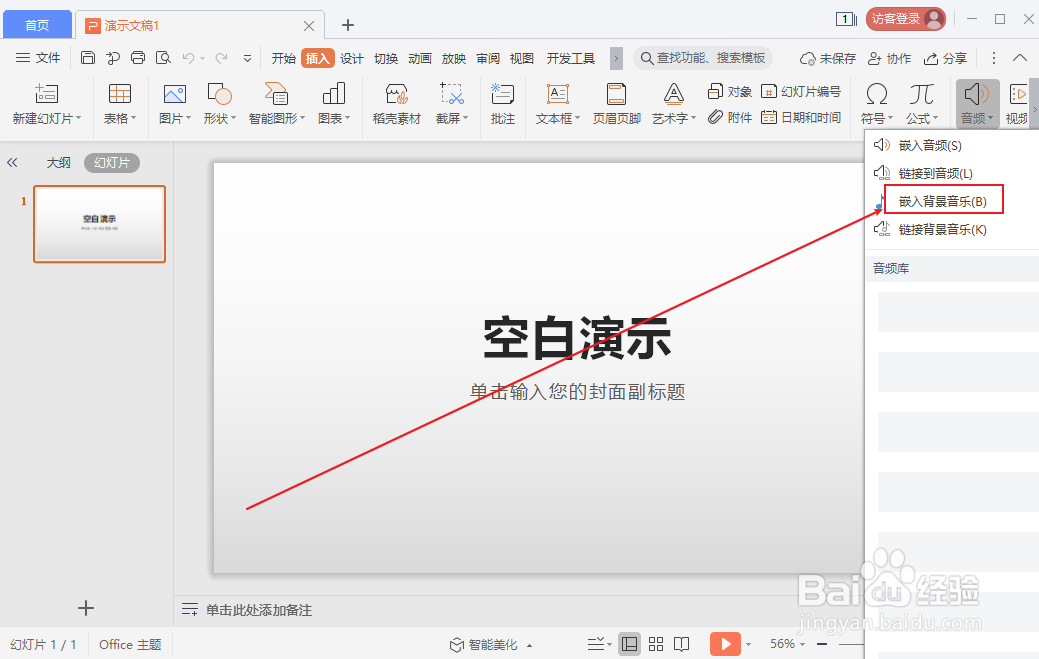The width and height of the screenshot is (1039, 659).
Task: Open the 公式 formula editor
Action: 920,103
